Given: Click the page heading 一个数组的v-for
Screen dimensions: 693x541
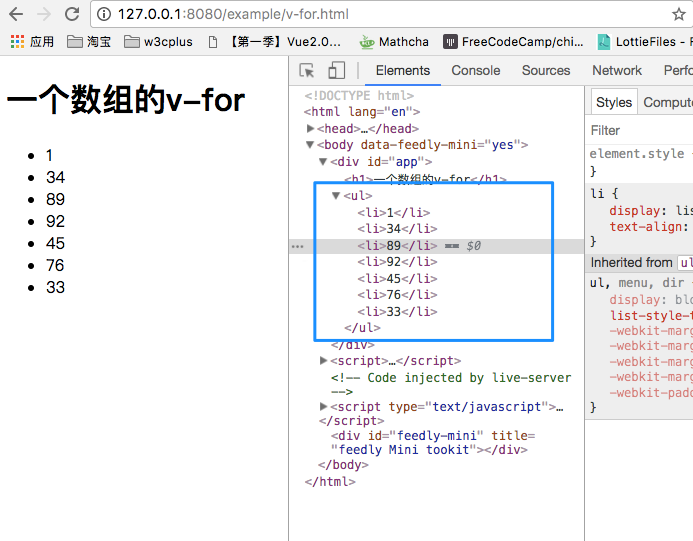Looking at the screenshot, I should click(126, 100).
